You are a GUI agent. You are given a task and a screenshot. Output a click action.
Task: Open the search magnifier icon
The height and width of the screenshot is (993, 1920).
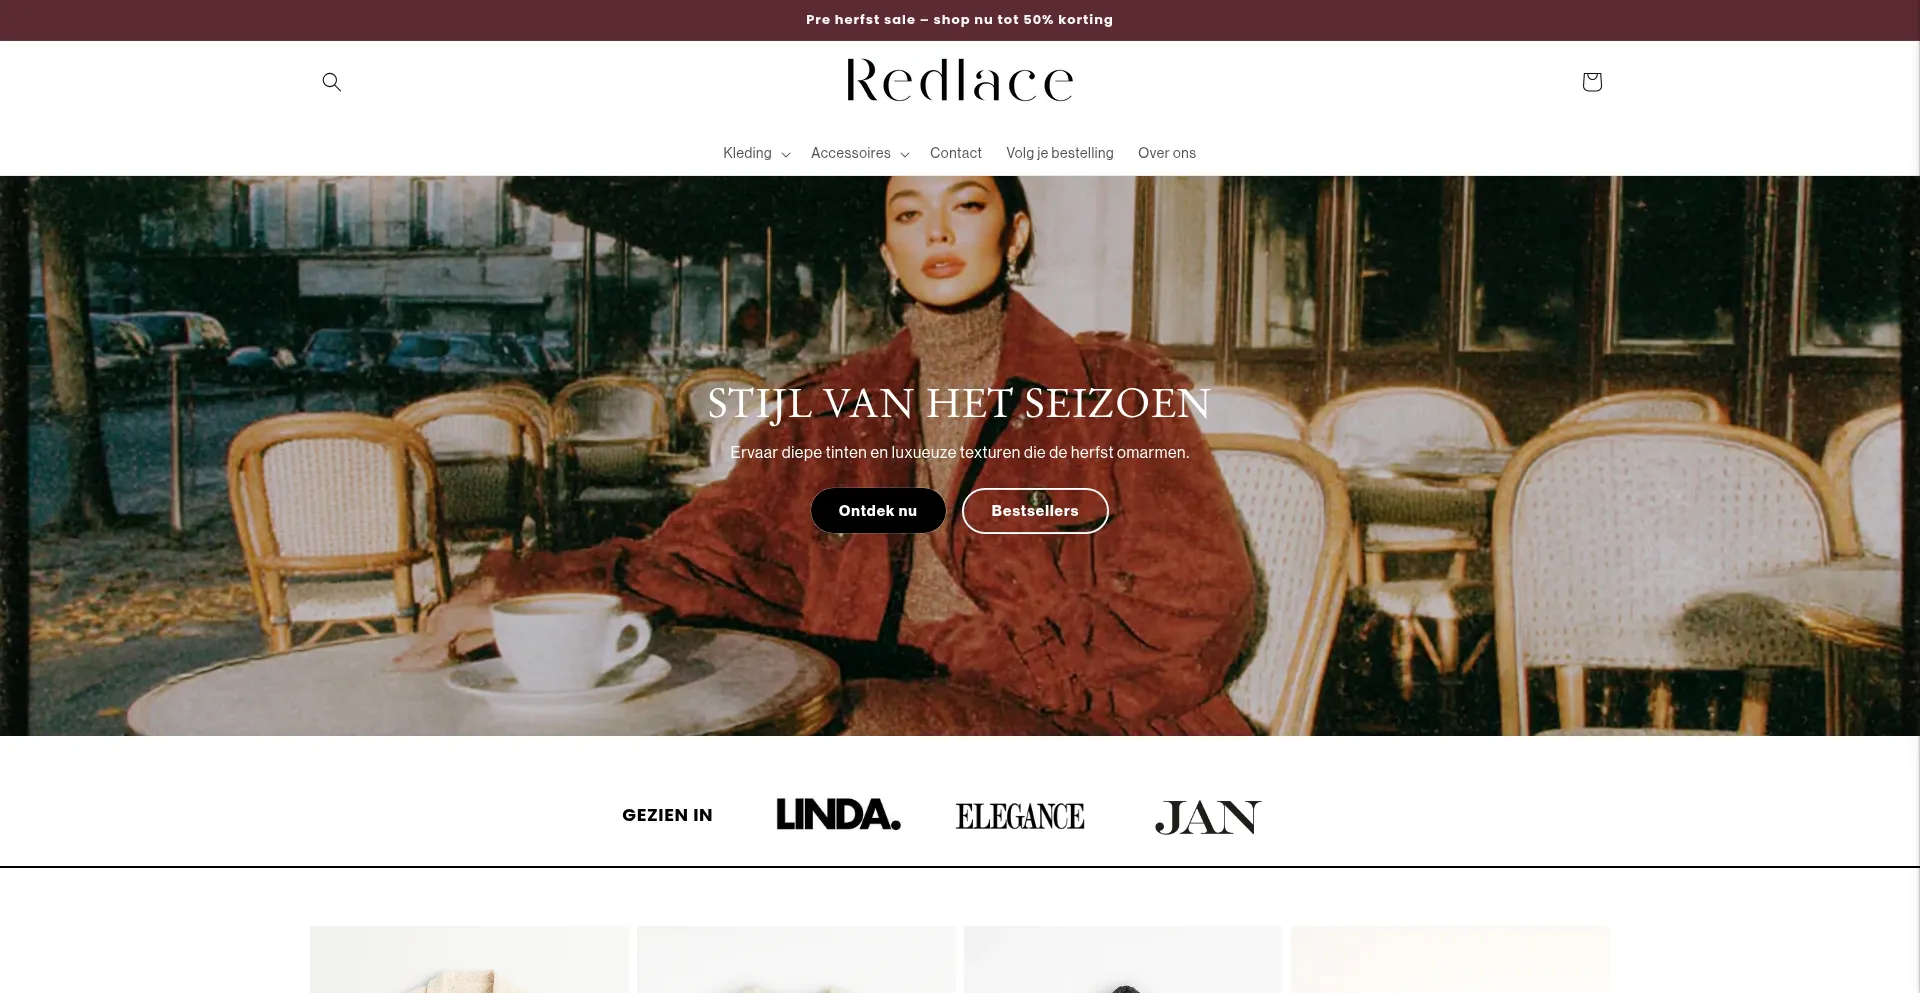coord(332,82)
